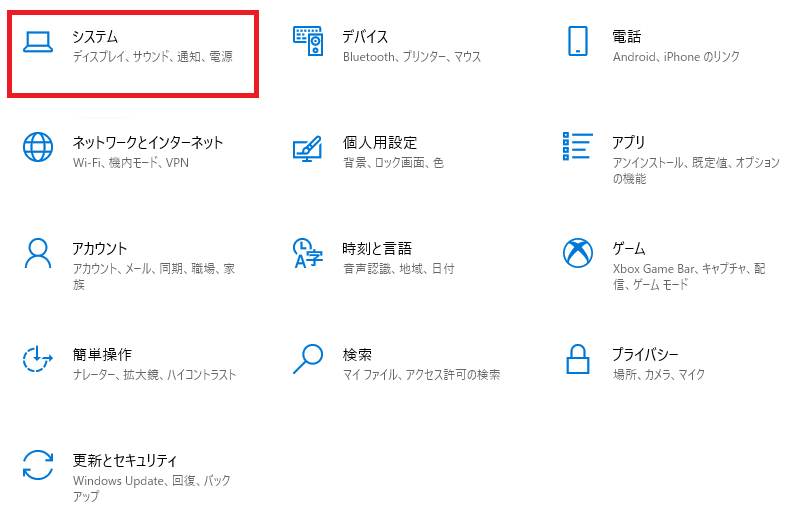Click the padlock icon for プライバシー
The height and width of the screenshot is (532, 804).
click(x=578, y=359)
